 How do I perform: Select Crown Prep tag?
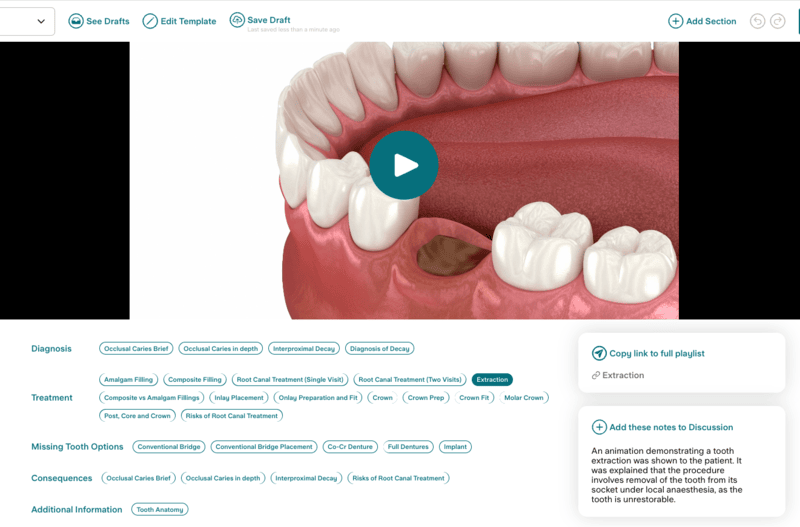[x=426, y=397]
